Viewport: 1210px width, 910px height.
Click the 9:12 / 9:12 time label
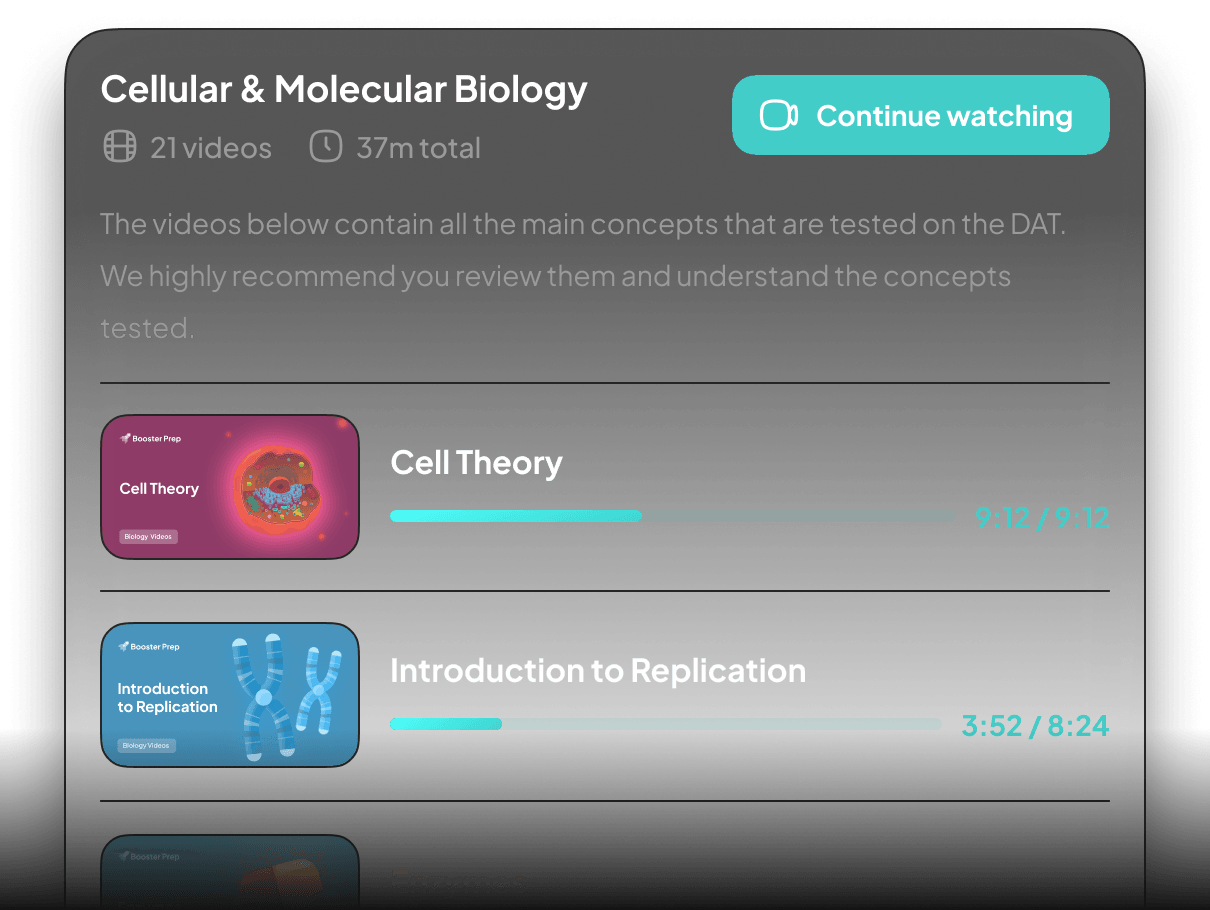coord(1042,518)
